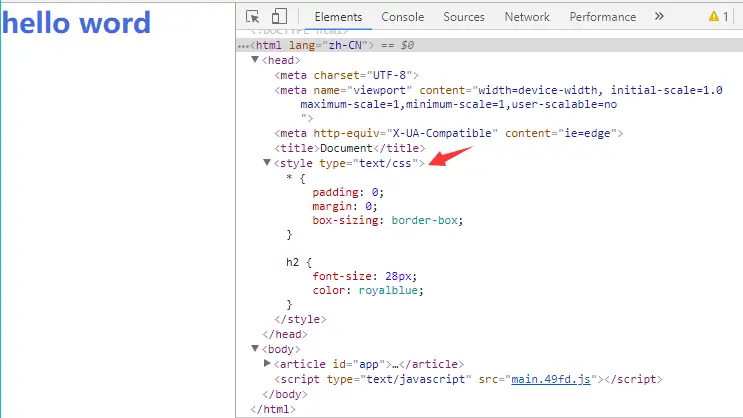Click the 'color: royalblue;' line
743x418 pixels.
pyautogui.click(x=368, y=290)
